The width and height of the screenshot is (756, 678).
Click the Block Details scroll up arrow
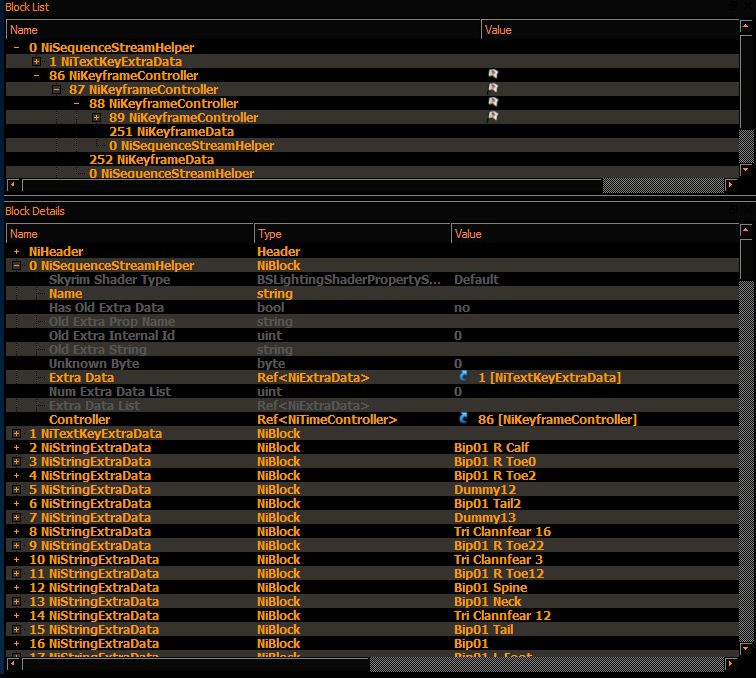[x=745, y=230]
